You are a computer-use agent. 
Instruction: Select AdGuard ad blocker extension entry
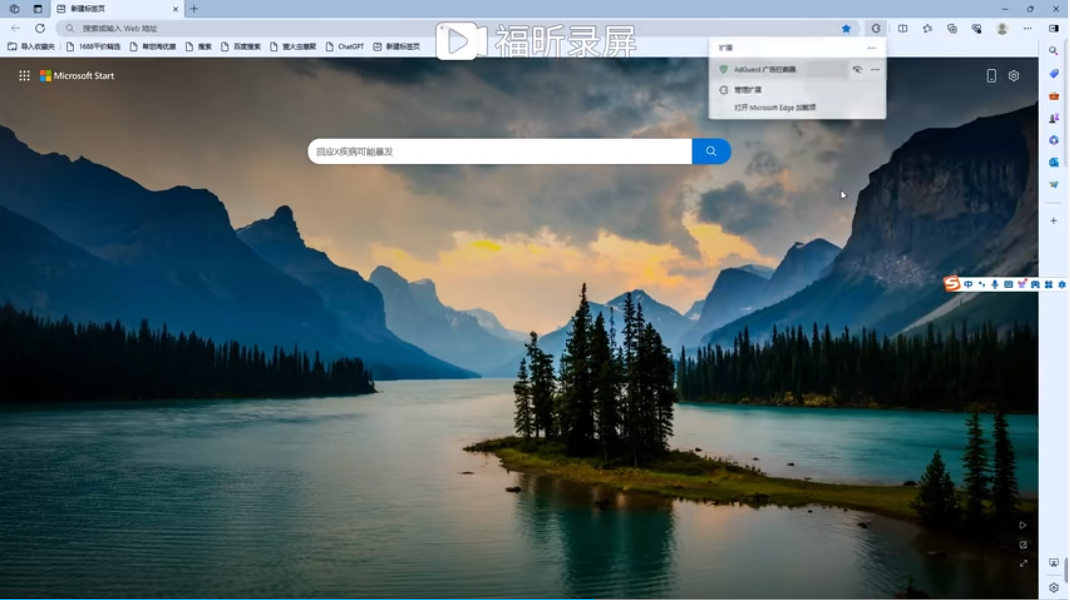click(x=779, y=70)
